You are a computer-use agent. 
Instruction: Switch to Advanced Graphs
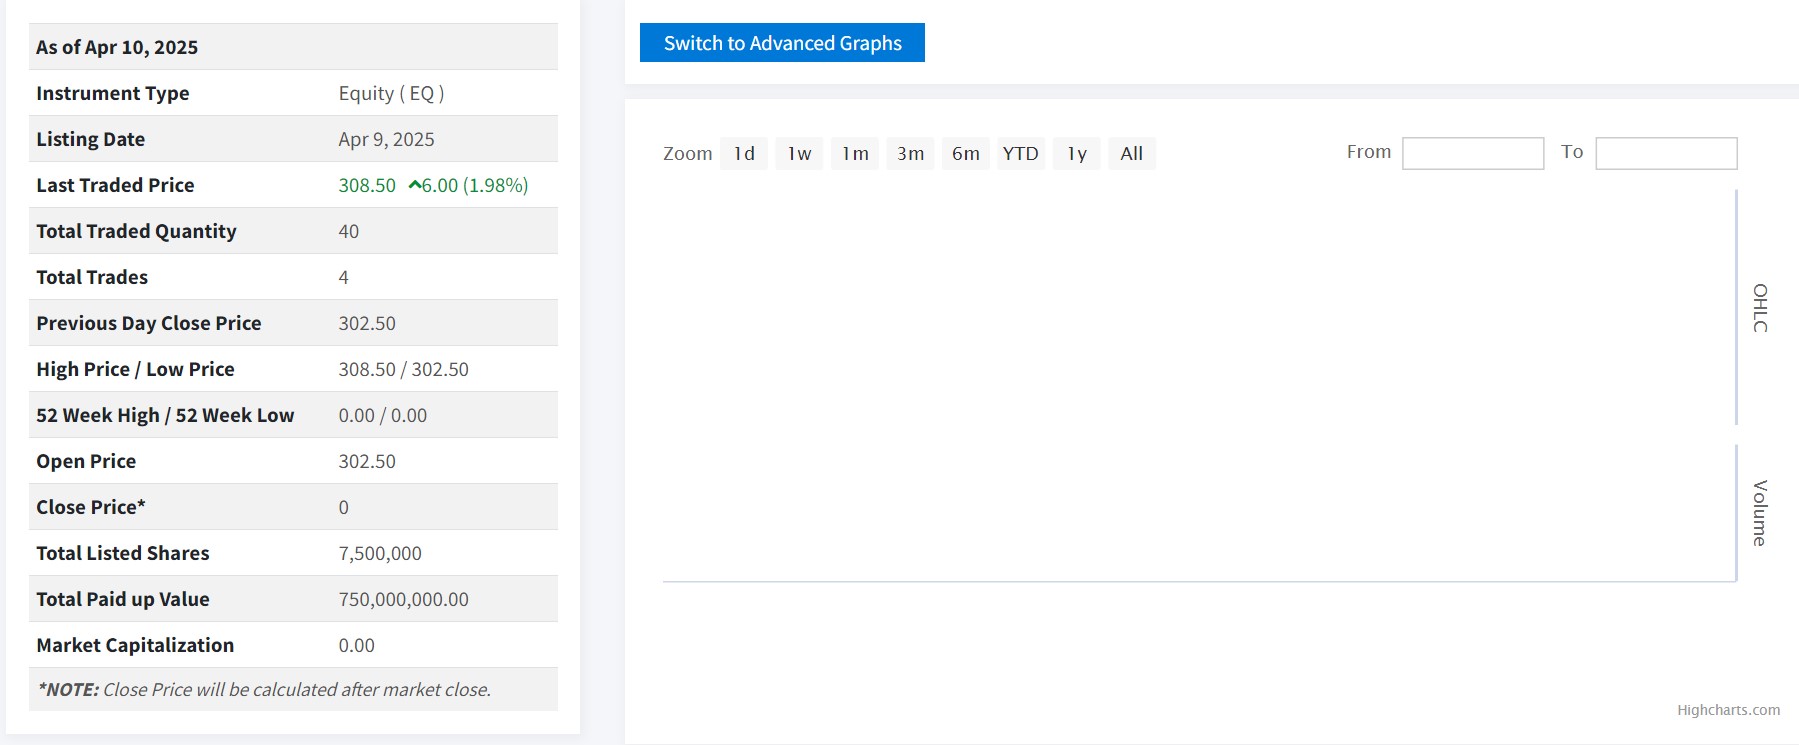pos(782,43)
